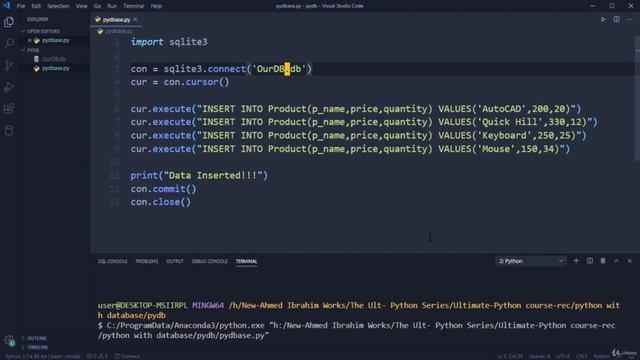This screenshot has width=640, height=360.
Task: Open editor More Actions ellipsis
Action: pyautogui.click(x=629, y=19)
